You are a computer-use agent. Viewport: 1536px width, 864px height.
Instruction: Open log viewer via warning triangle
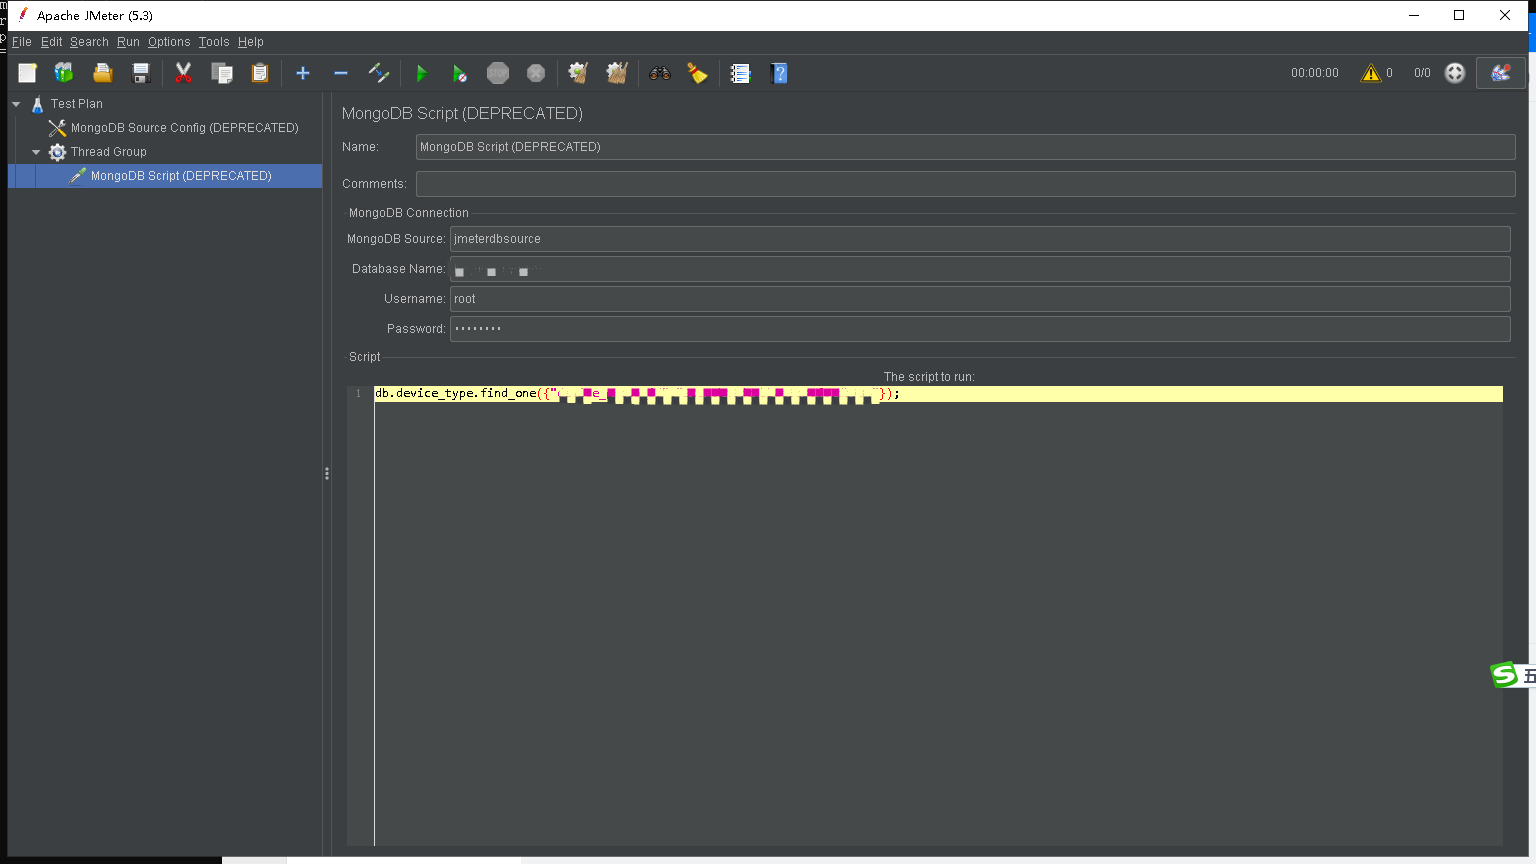(1371, 73)
